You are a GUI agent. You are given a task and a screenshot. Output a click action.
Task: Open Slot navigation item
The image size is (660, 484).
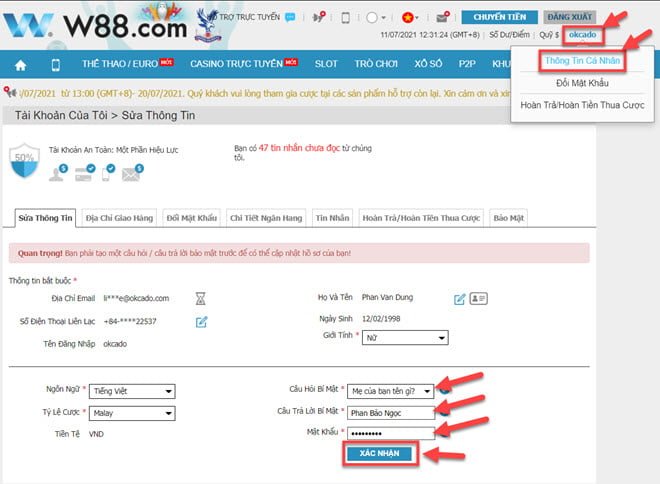pos(326,64)
